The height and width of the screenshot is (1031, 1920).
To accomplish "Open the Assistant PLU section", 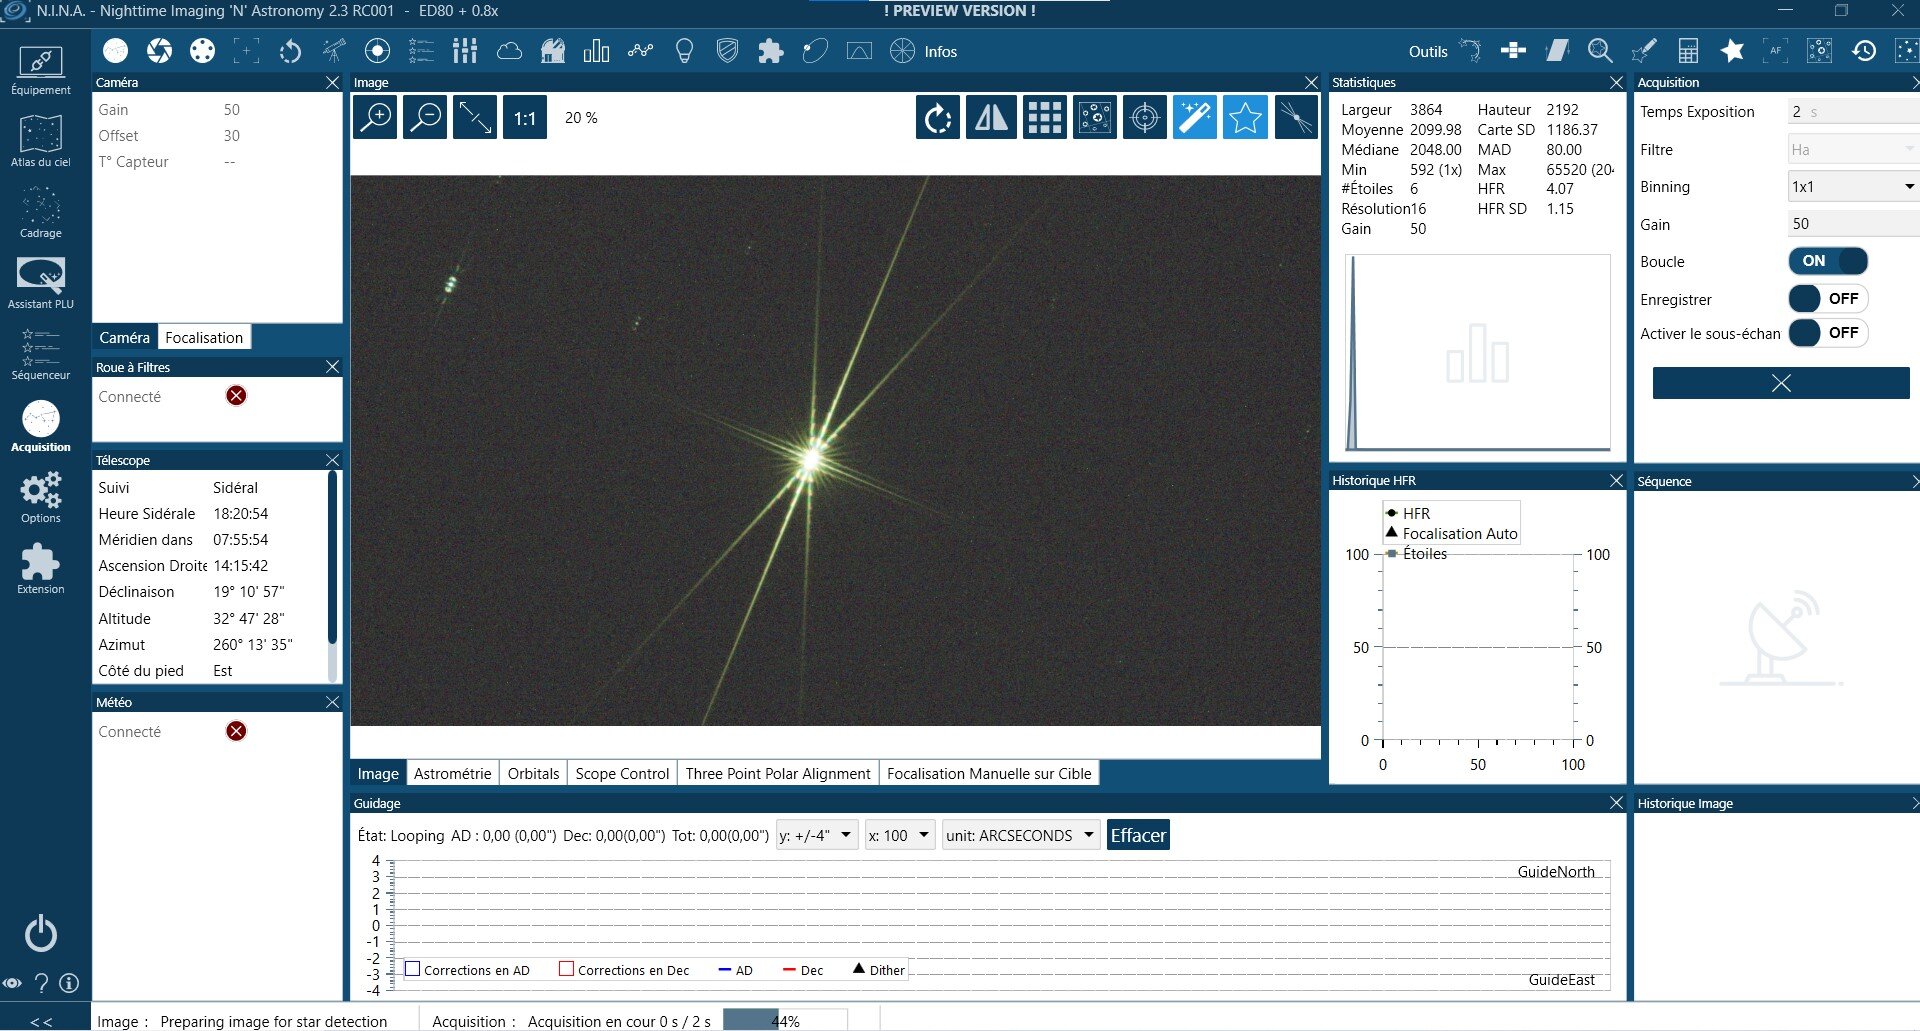I will pos(41,283).
